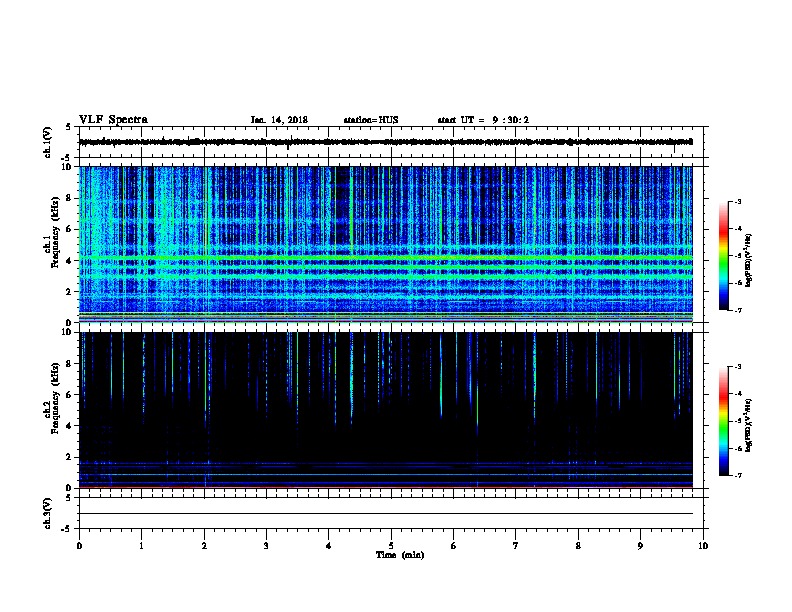Click the "8" tick label on time axis
The width and height of the screenshot is (792, 612).
click(x=578, y=546)
